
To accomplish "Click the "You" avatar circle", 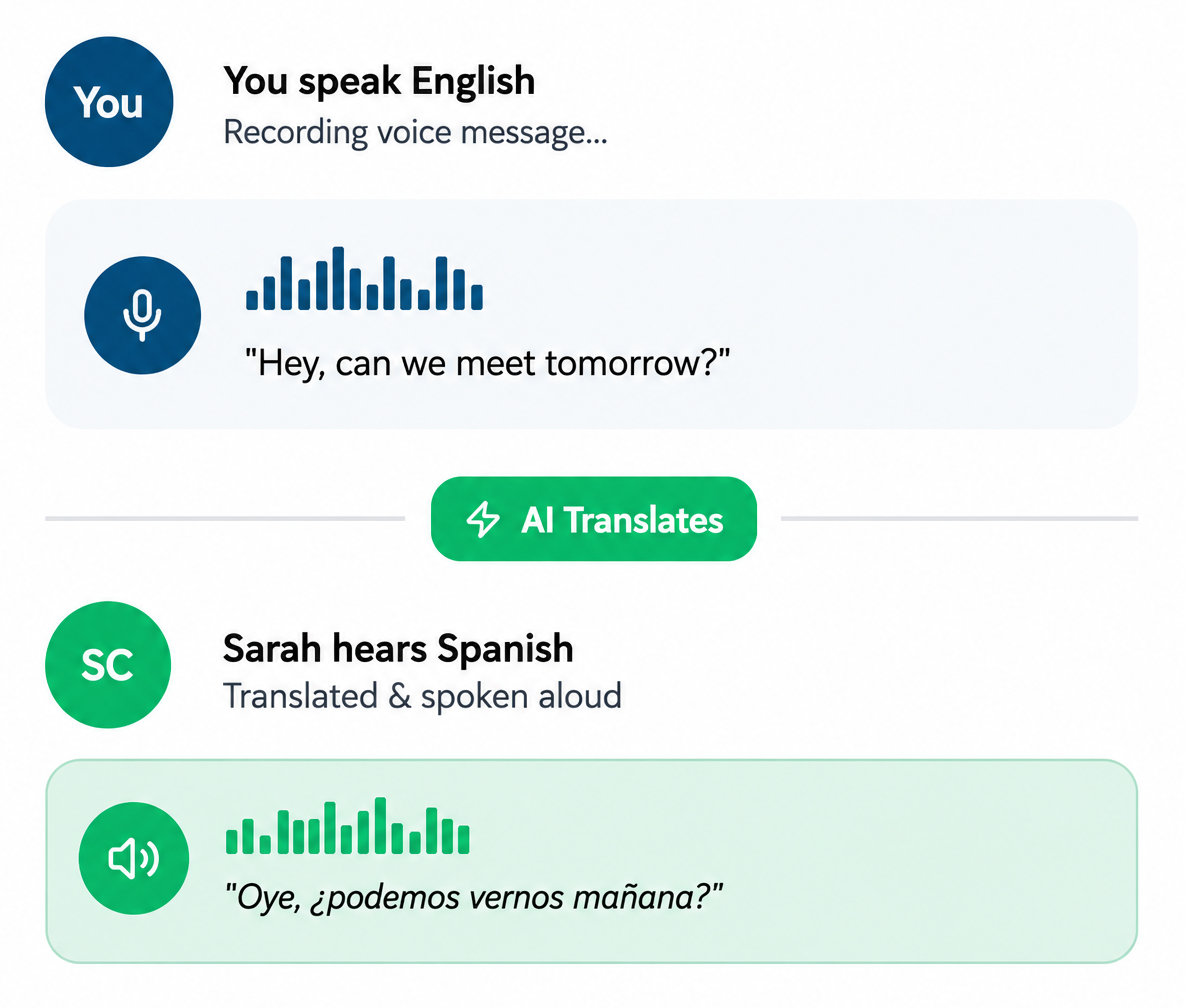I will pos(109,102).
